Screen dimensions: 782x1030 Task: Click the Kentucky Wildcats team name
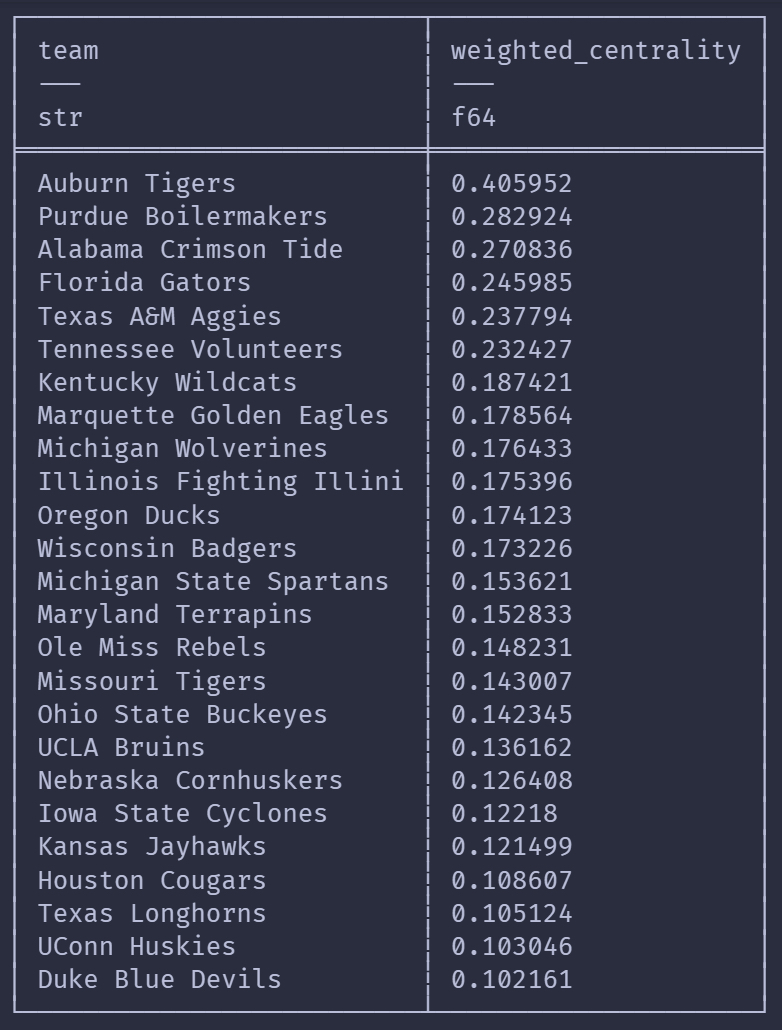pyautogui.click(x=167, y=382)
